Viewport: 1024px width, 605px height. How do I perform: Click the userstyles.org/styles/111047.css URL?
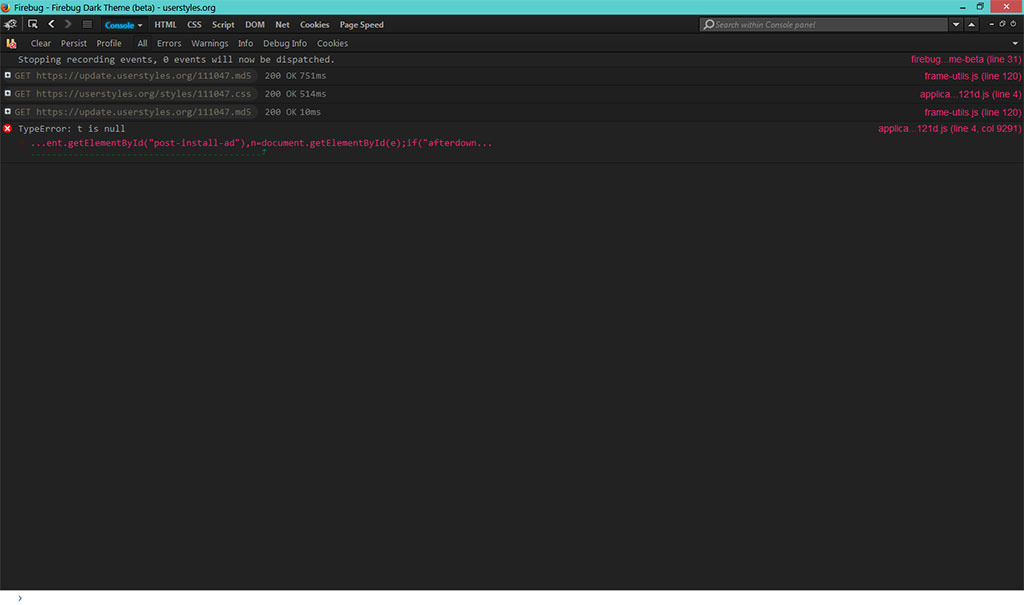[x=144, y=94]
